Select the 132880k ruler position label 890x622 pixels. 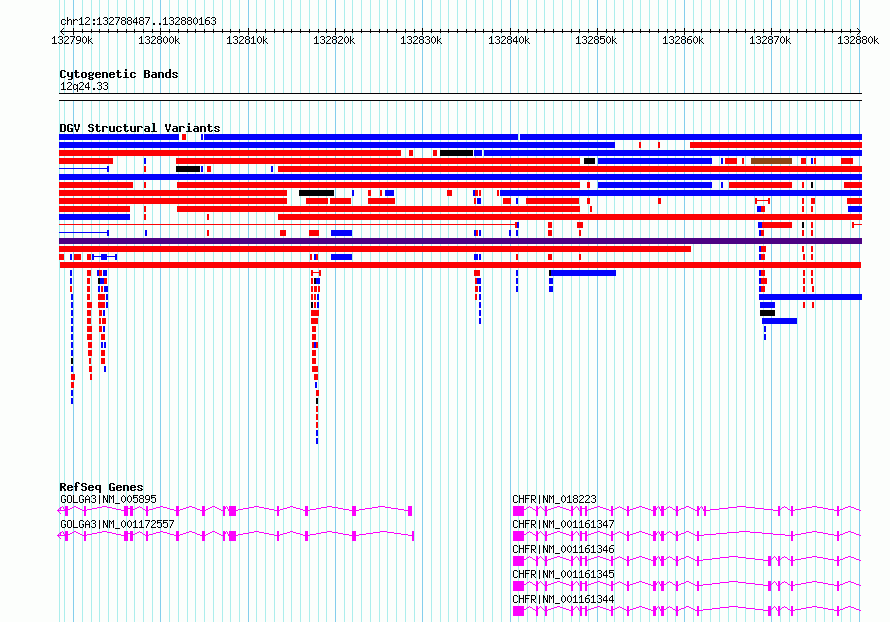tap(858, 40)
